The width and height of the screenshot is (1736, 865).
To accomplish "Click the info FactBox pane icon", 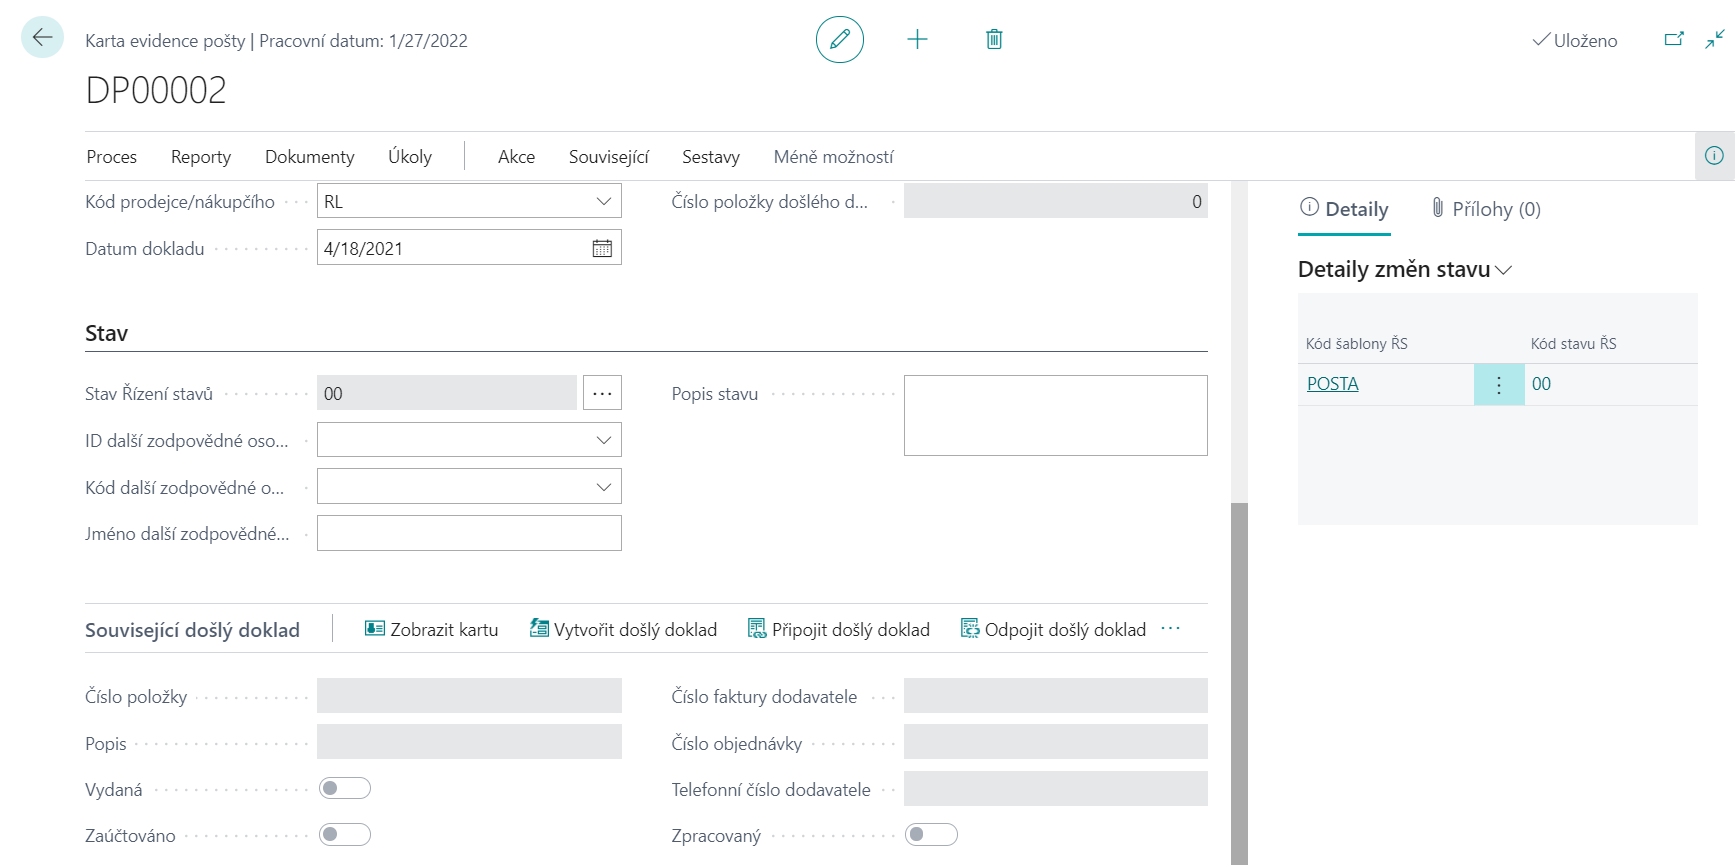I will point(1714,156).
